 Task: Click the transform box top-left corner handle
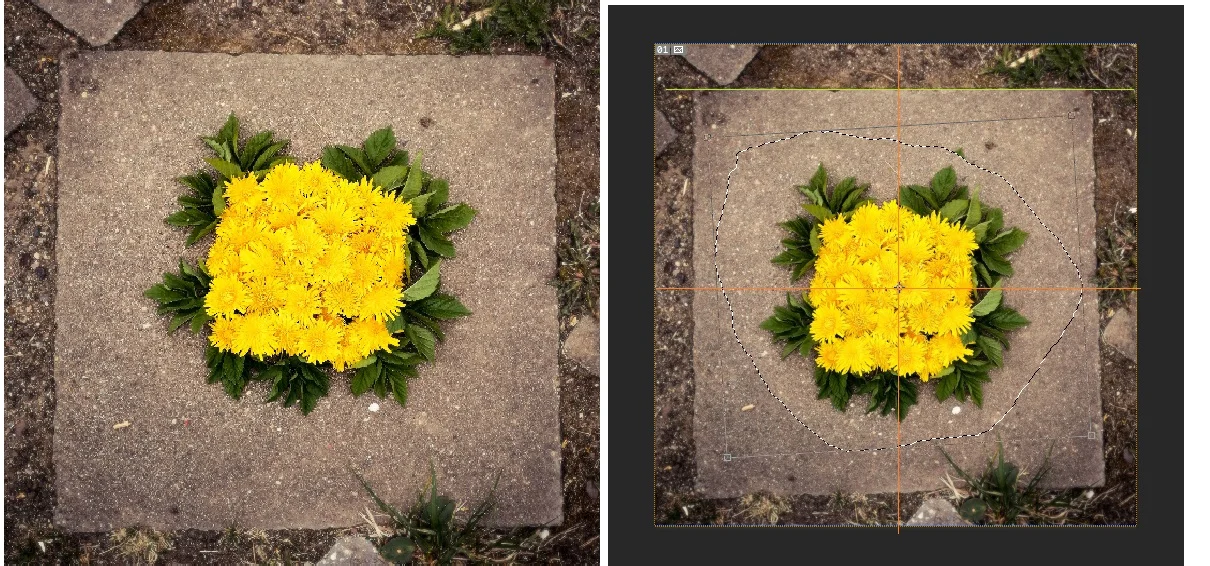(x=708, y=136)
